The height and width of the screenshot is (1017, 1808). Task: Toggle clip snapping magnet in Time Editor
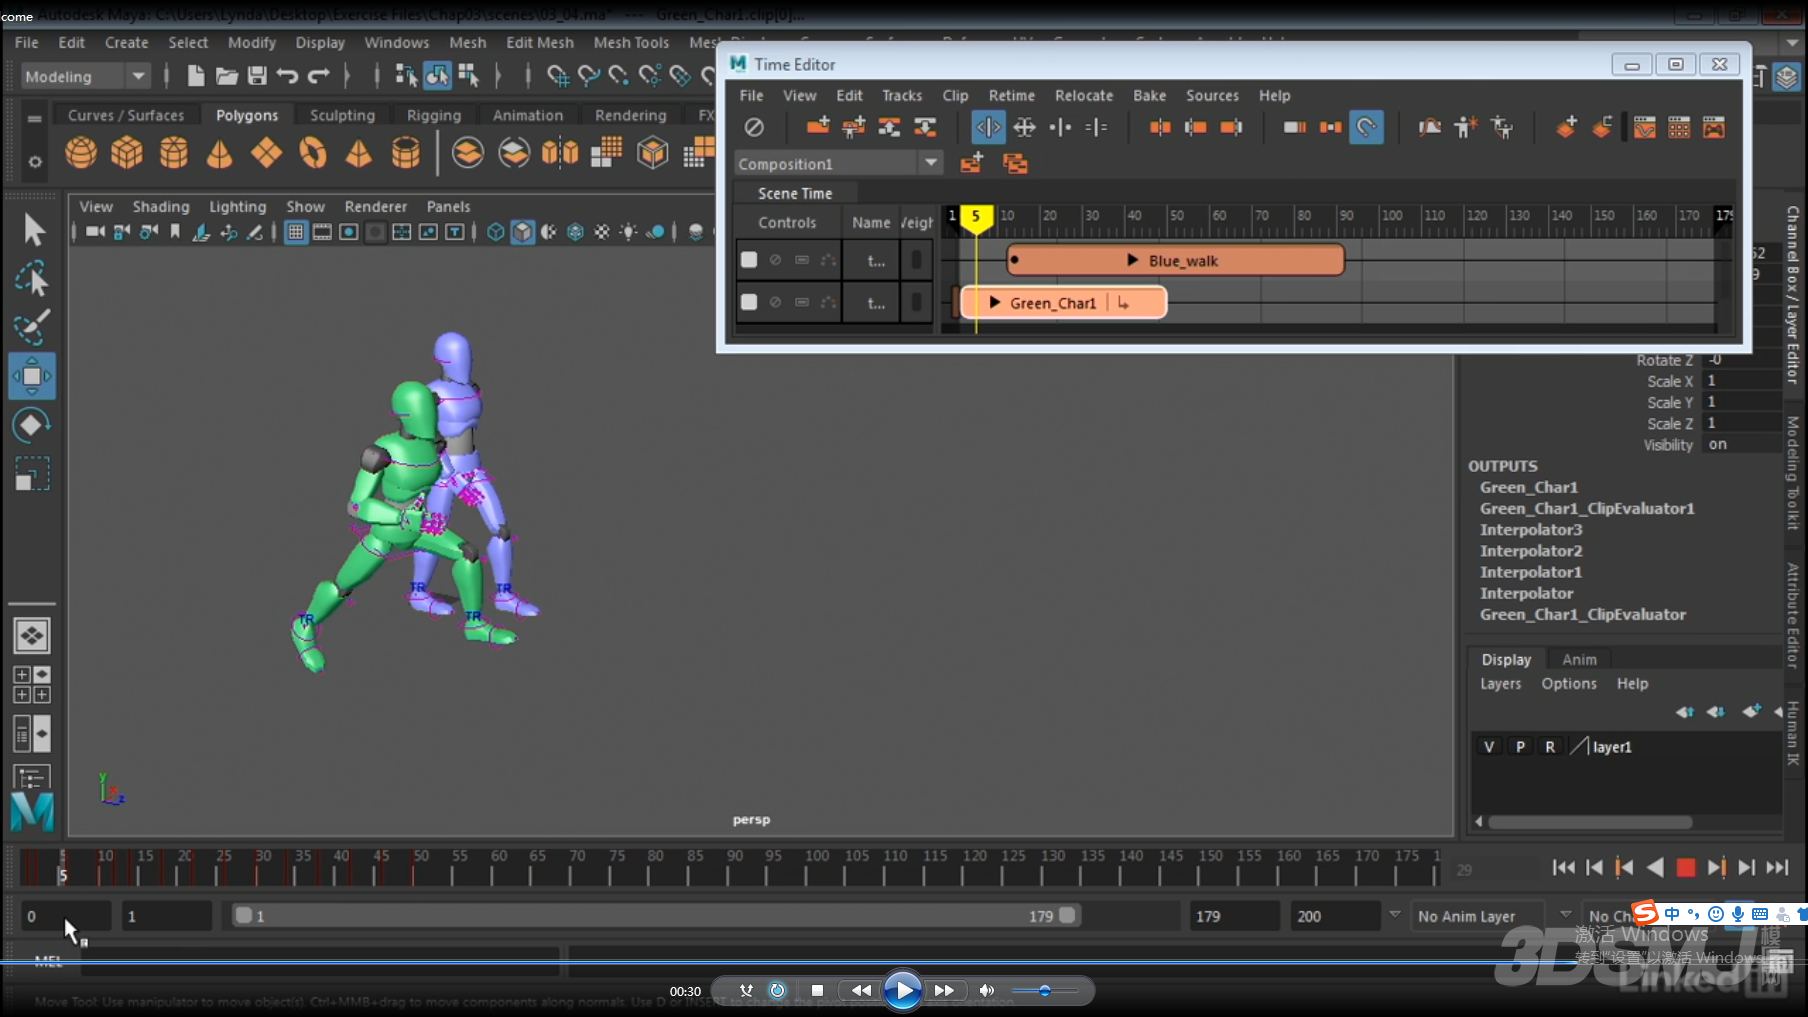(1366, 127)
